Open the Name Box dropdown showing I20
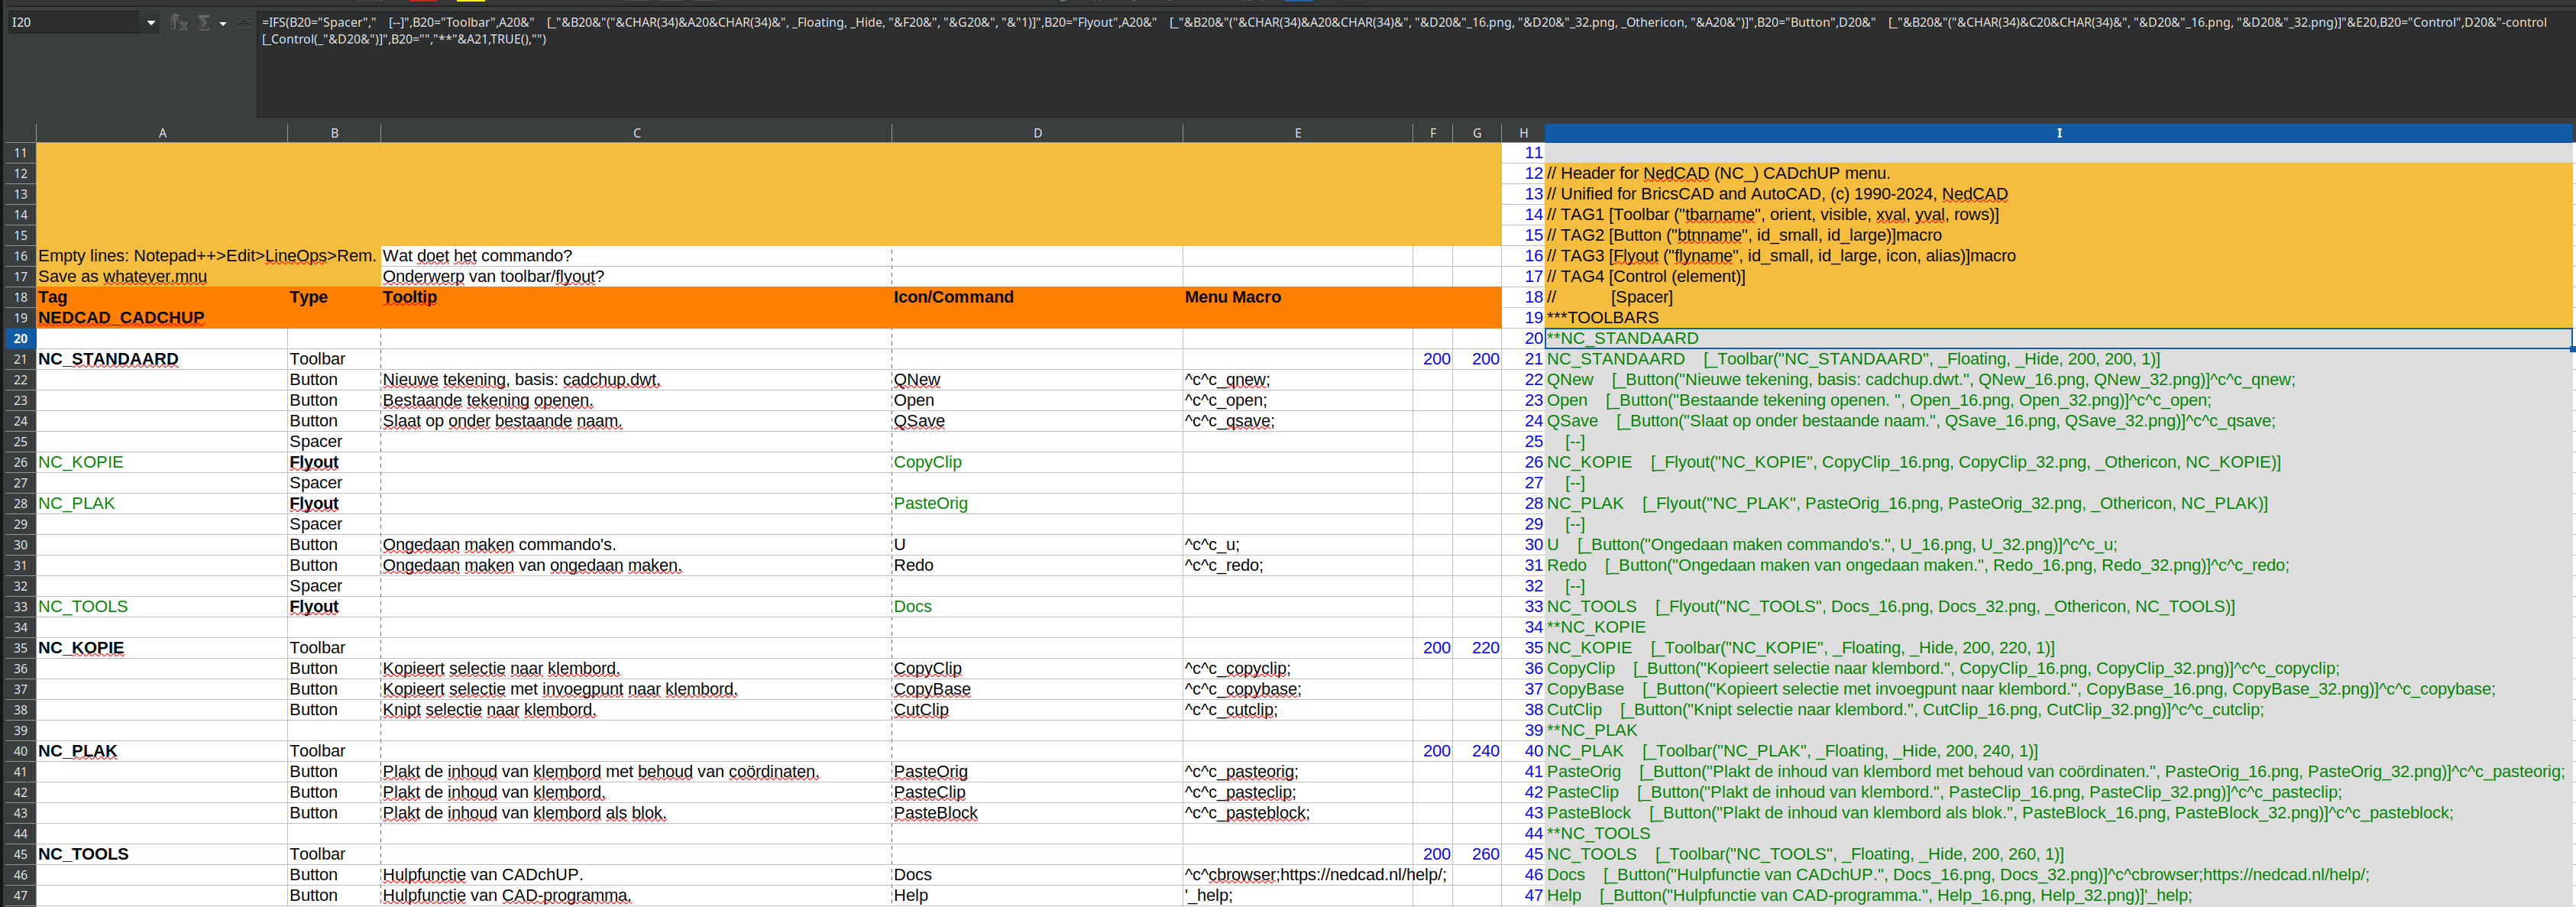Image resolution: width=2576 pixels, height=907 pixels. click(151, 23)
